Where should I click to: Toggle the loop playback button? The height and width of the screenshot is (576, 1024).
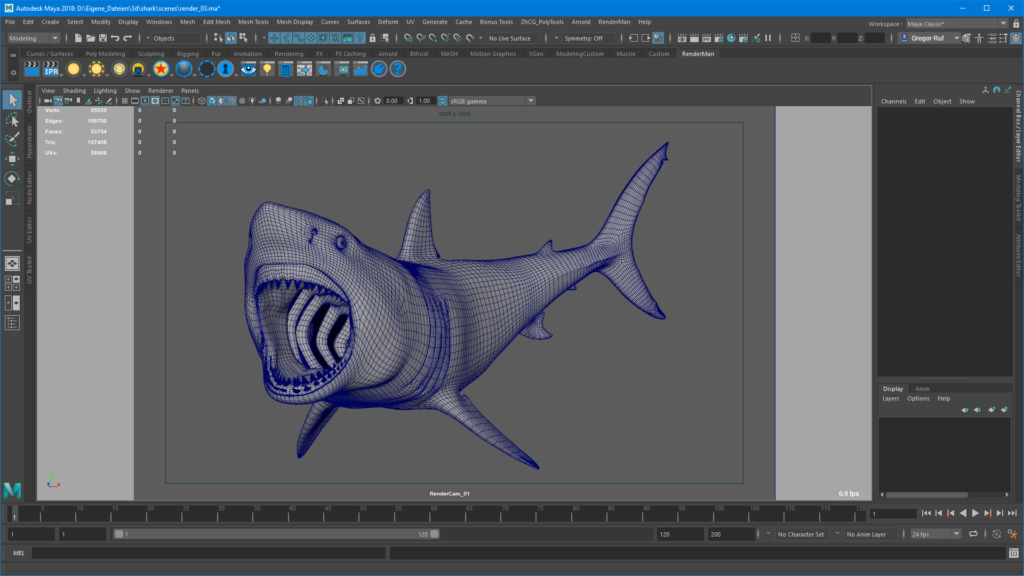973,534
